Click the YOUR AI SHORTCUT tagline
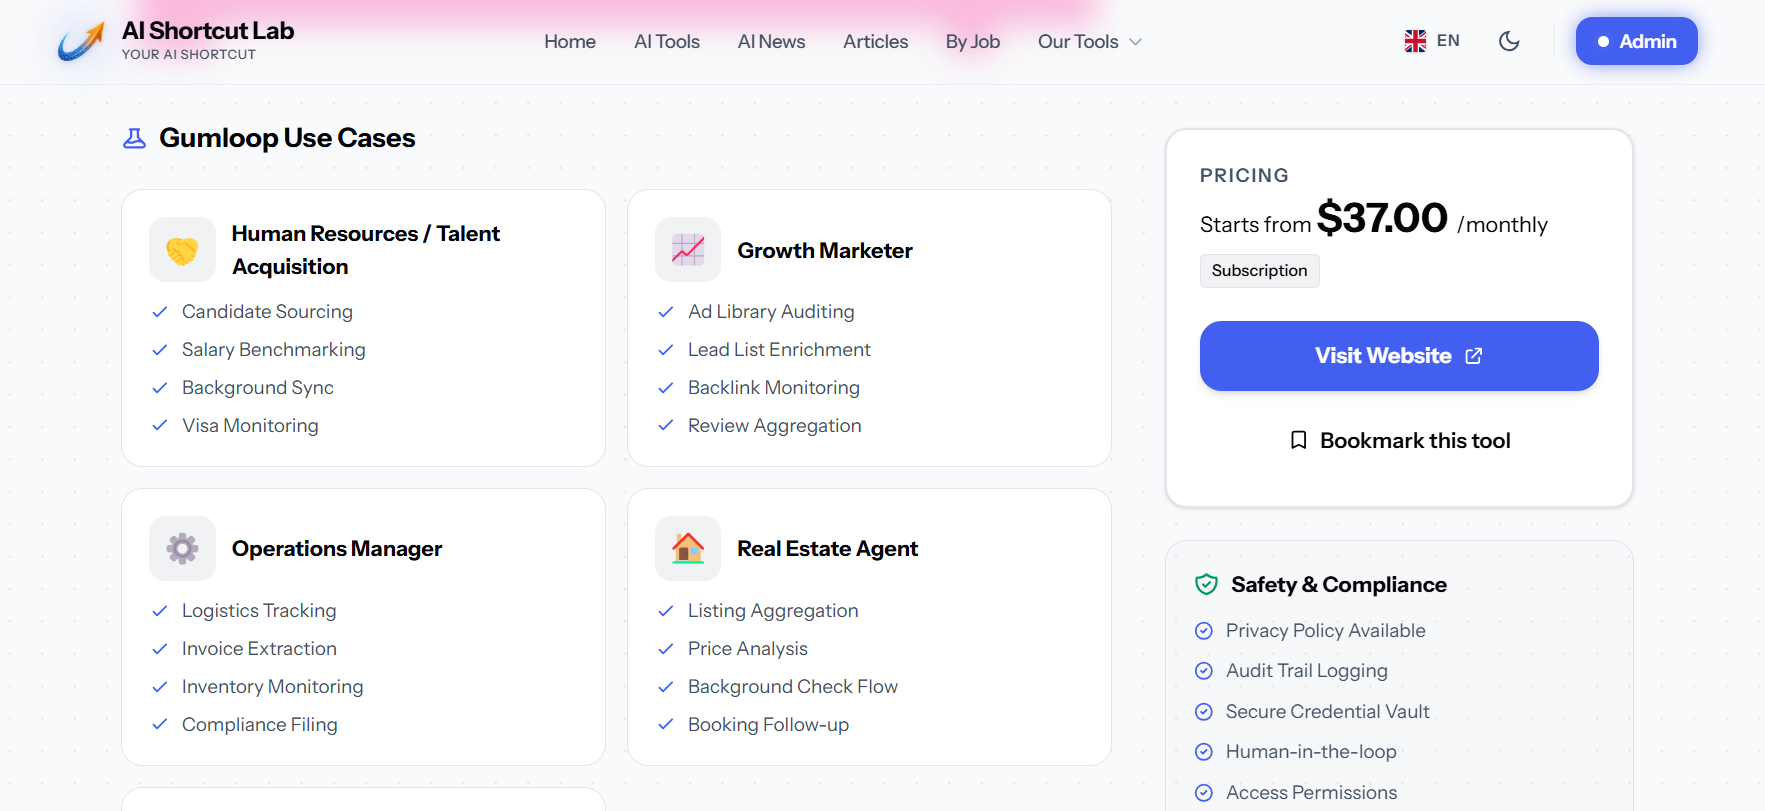This screenshot has height=811, width=1765. tap(189, 55)
